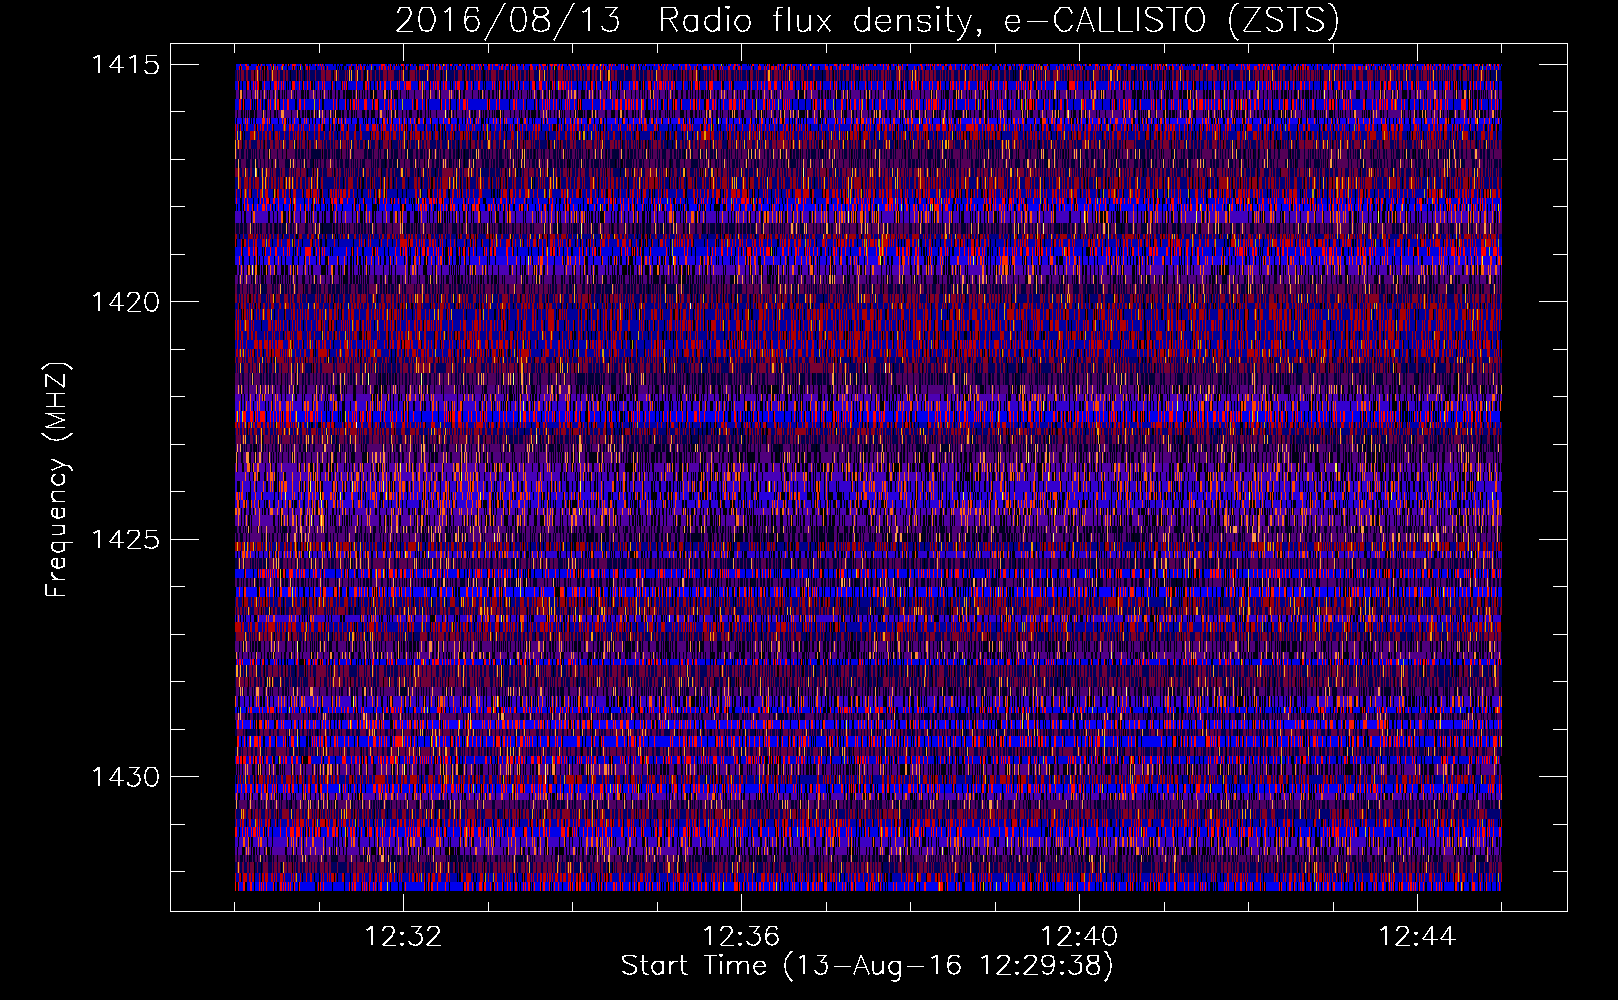The image size is (1618, 1000).
Task: Click the 12:44 time tick label
Action: click(1417, 937)
